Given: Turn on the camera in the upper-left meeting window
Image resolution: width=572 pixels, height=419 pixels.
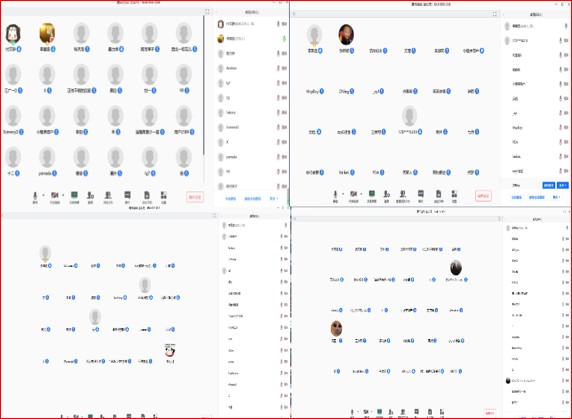Looking at the screenshot, I should click(54, 197).
